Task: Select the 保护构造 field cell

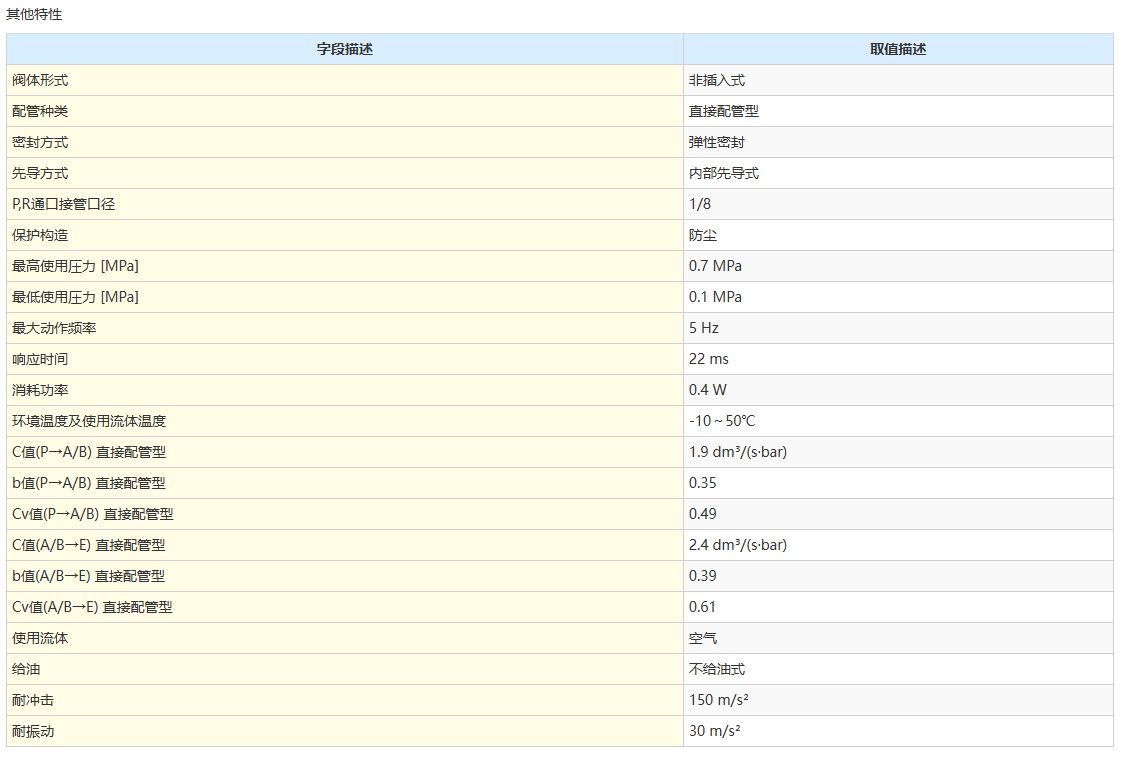Action: point(40,235)
